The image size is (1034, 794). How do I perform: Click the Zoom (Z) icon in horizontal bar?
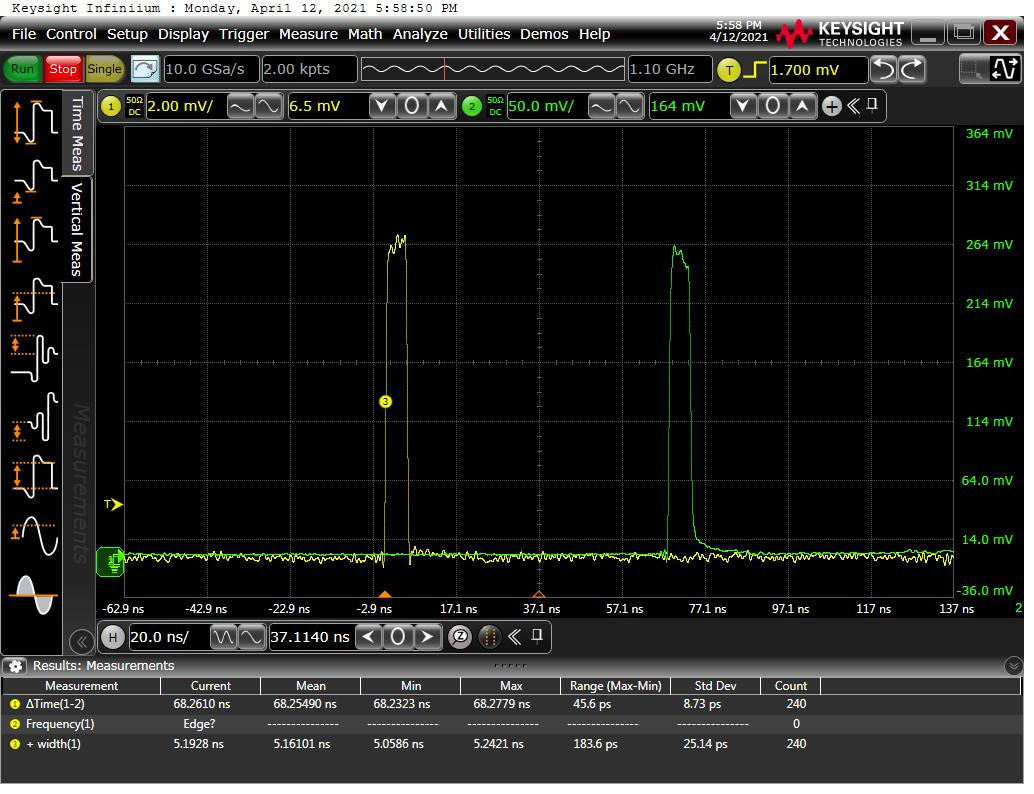click(x=459, y=636)
